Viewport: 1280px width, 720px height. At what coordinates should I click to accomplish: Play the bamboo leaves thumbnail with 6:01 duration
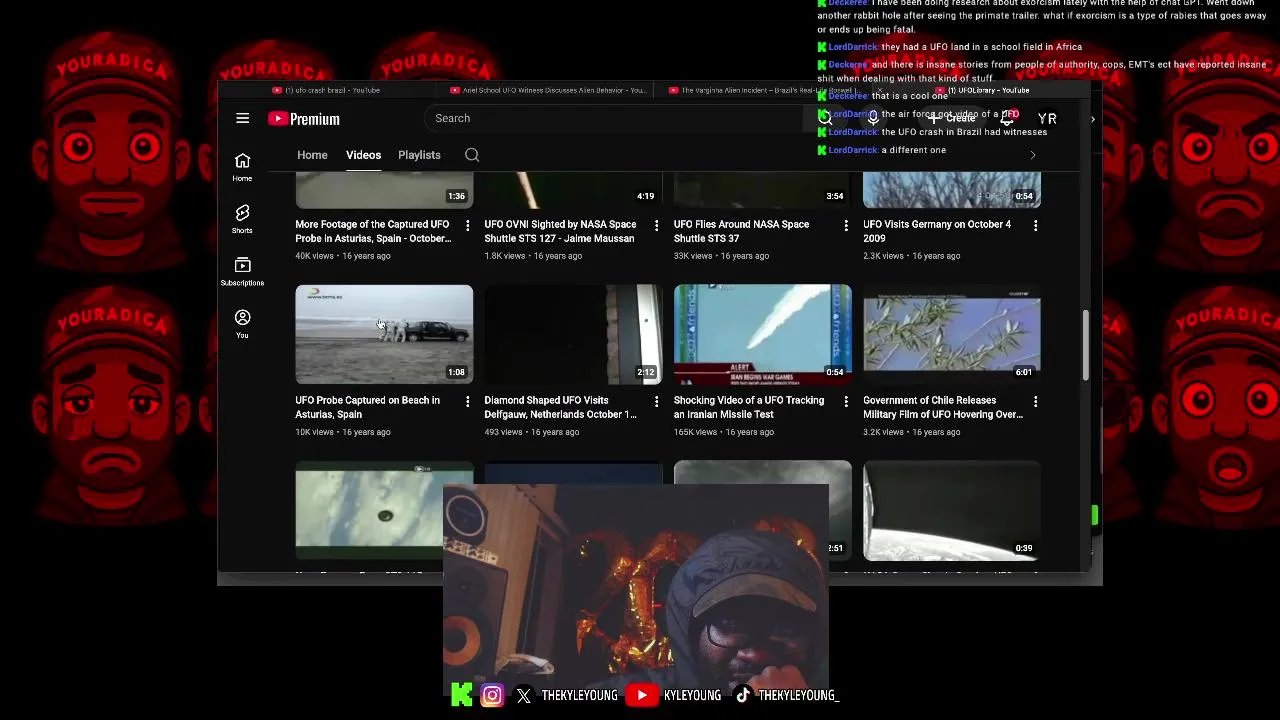pyautogui.click(x=952, y=334)
